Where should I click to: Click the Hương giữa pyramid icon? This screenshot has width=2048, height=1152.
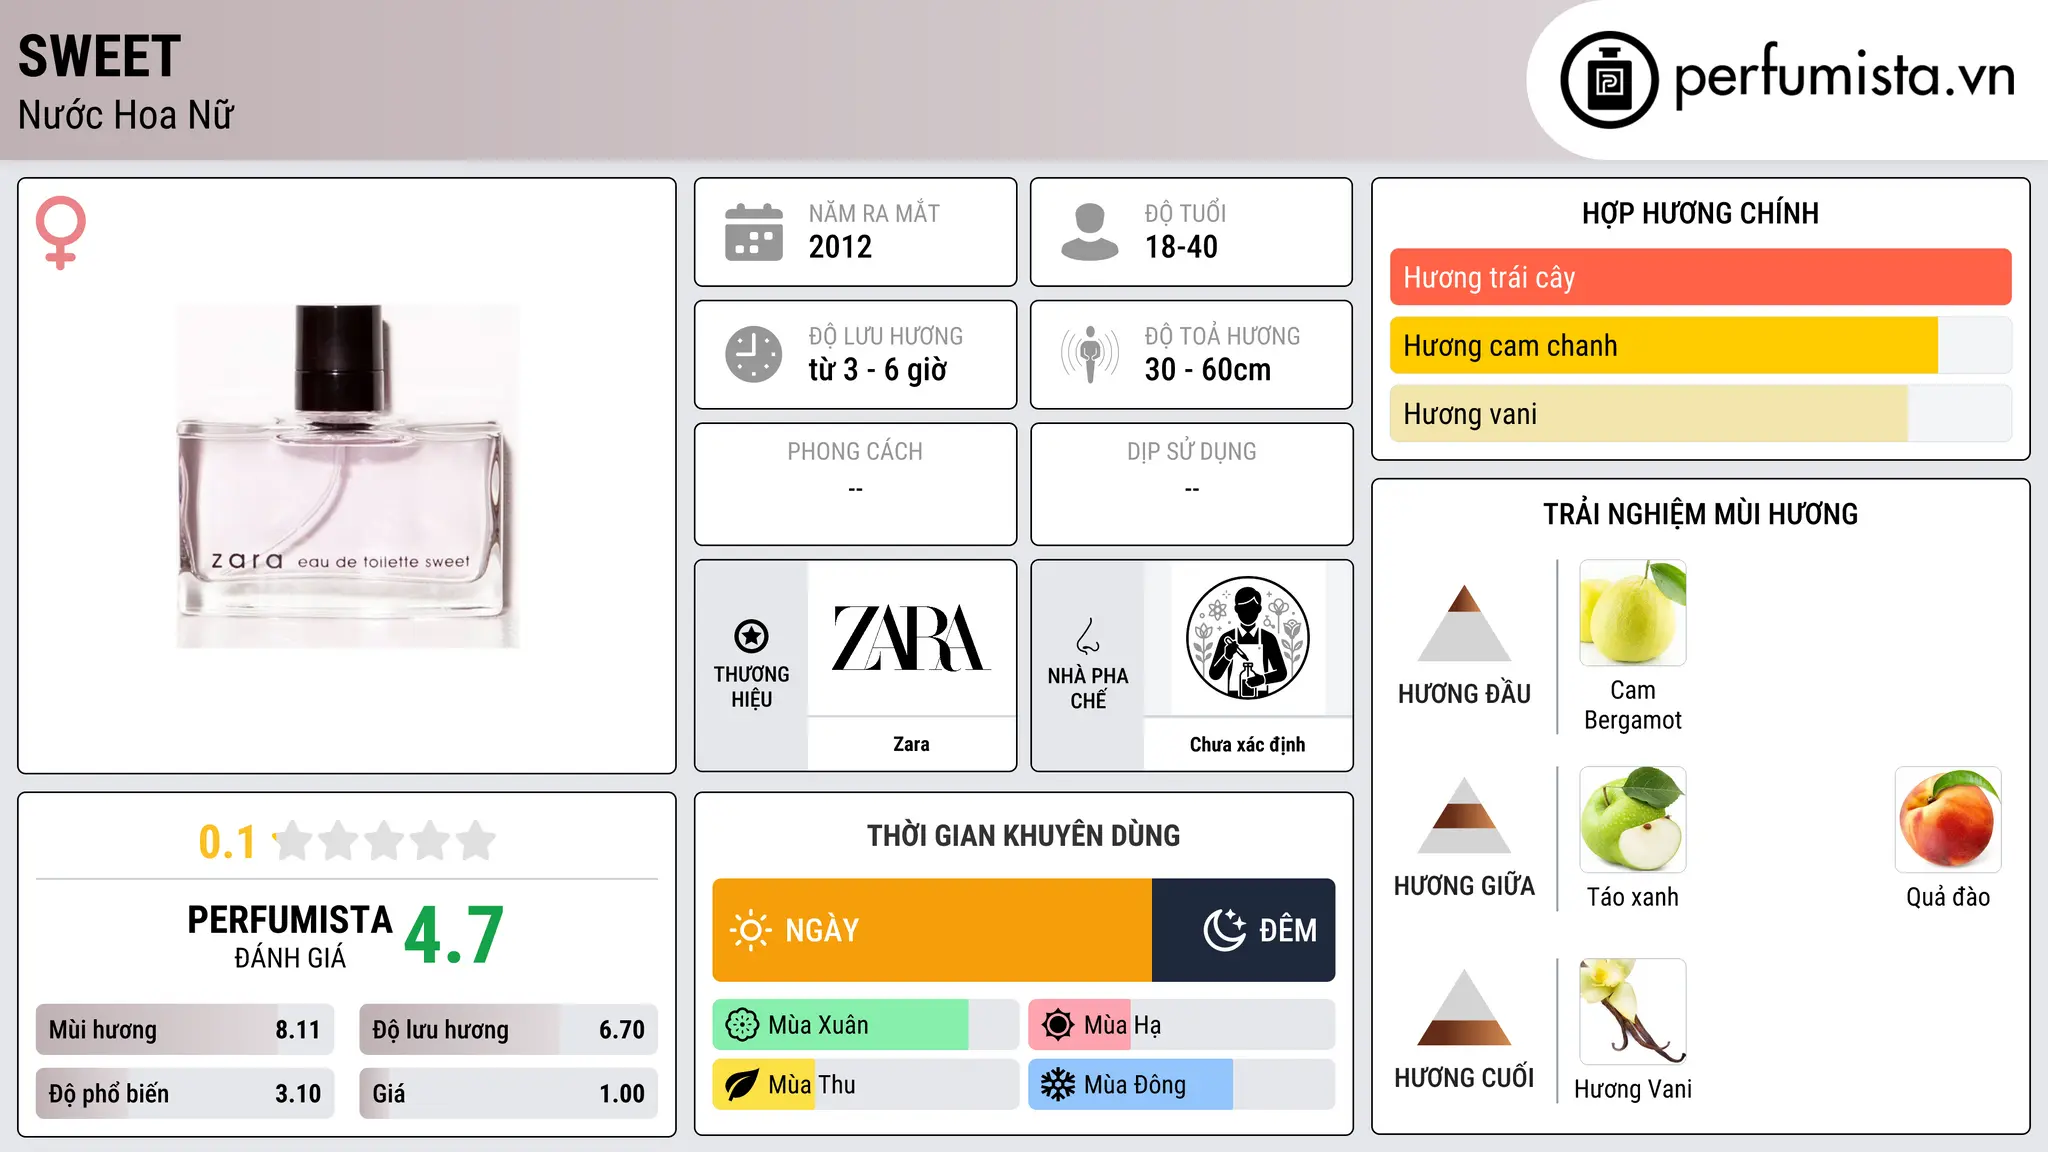[x=1464, y=815]
